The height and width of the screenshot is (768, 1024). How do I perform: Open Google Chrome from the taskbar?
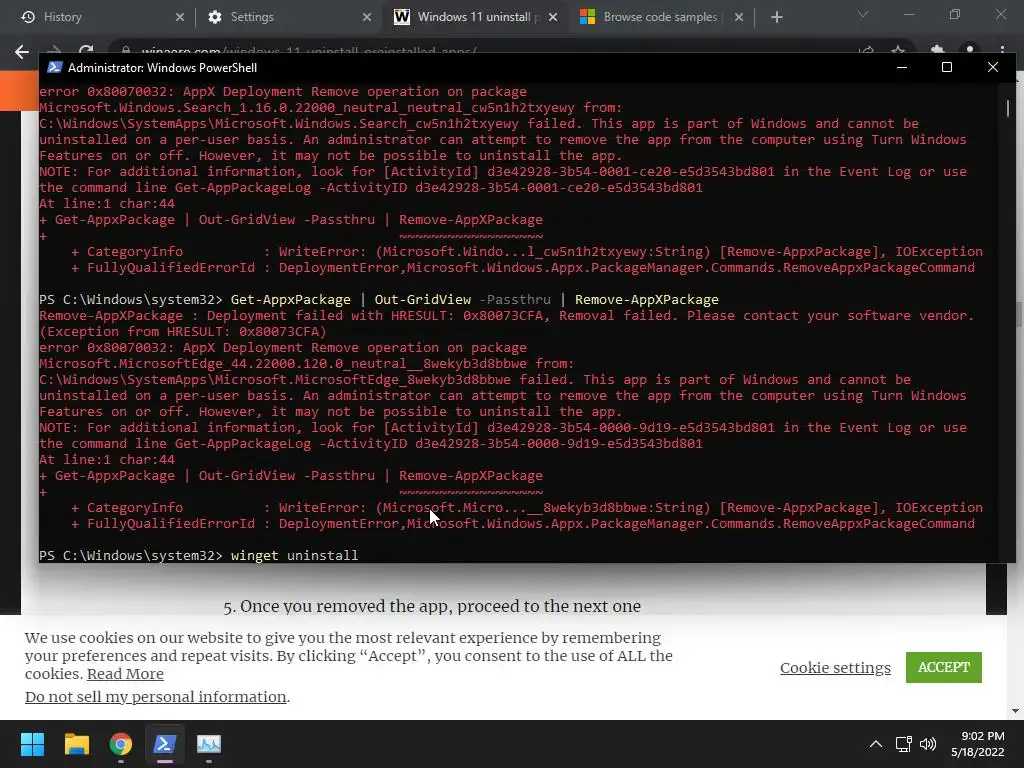pyautogui.click(x=121, y=744)
